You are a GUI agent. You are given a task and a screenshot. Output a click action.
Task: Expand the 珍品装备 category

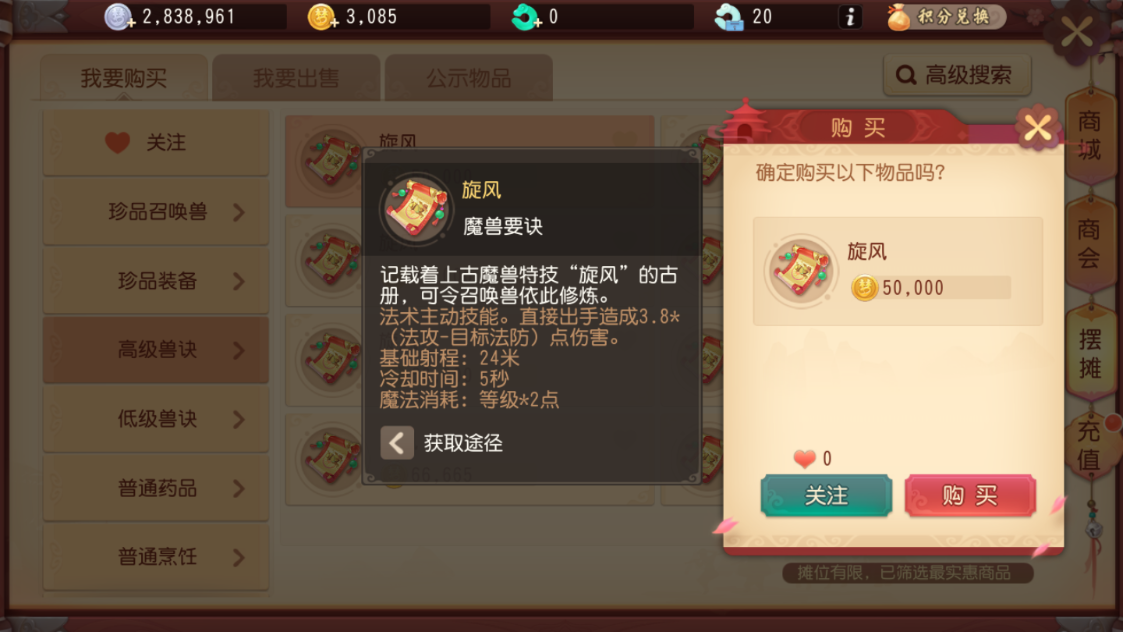pos(156,281)
